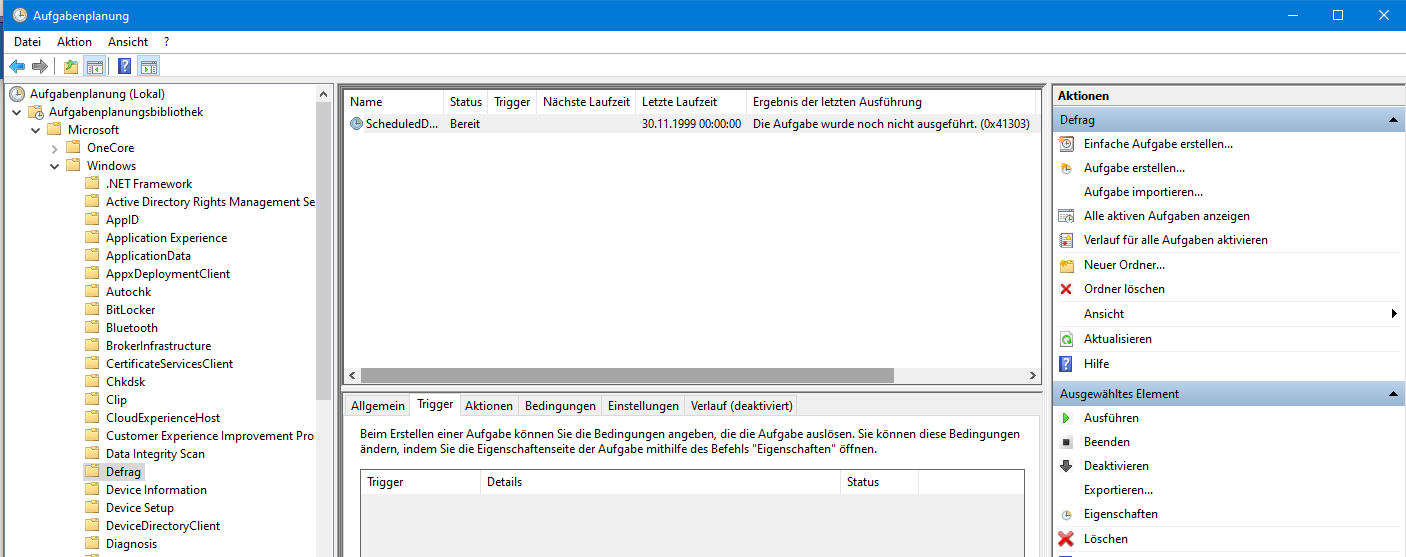Select the .NET Framework folder

[149, 184]
